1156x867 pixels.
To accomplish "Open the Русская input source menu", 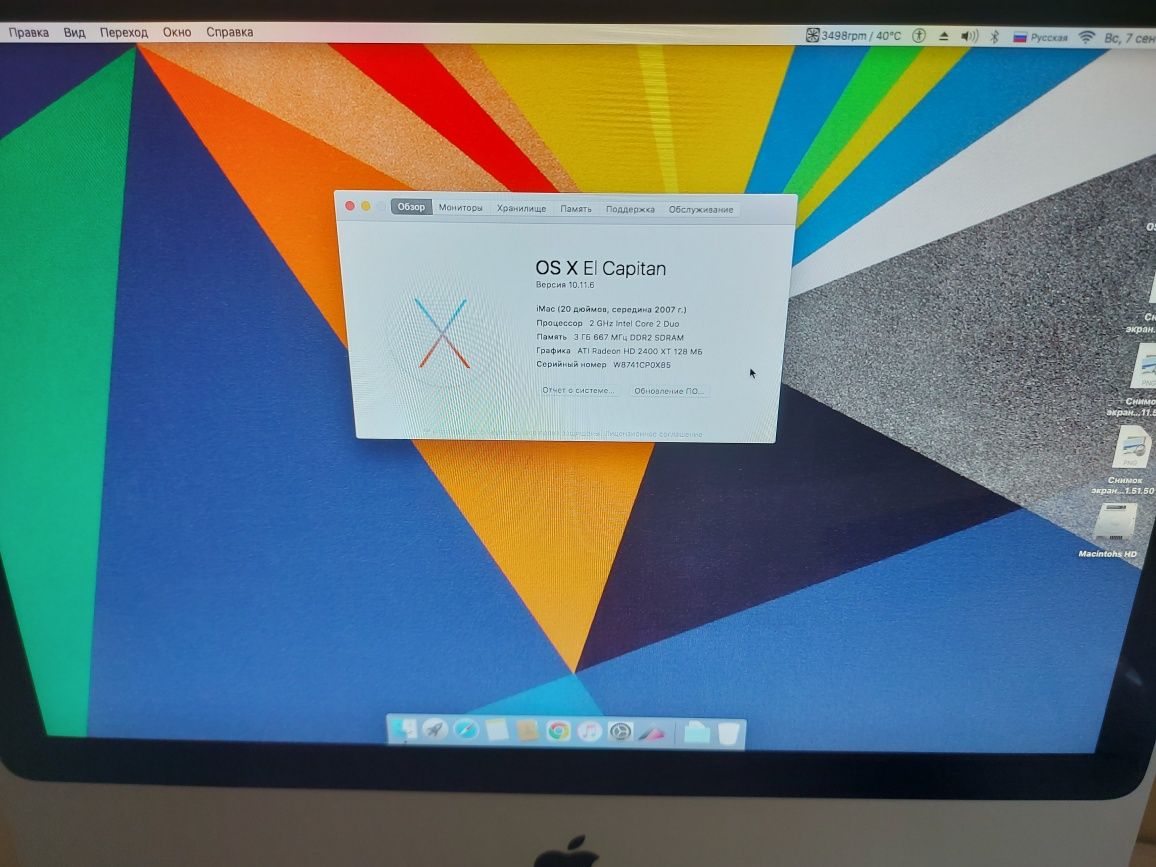I will click(1040, 37).
